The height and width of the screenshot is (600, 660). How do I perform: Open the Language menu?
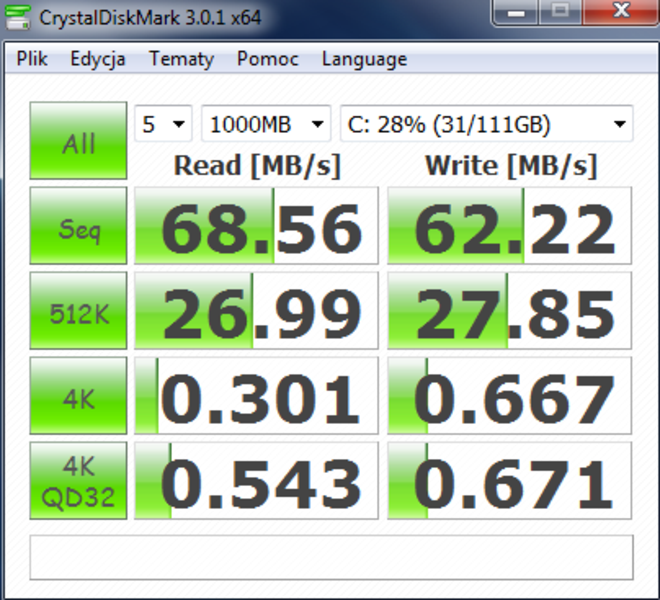365,59
